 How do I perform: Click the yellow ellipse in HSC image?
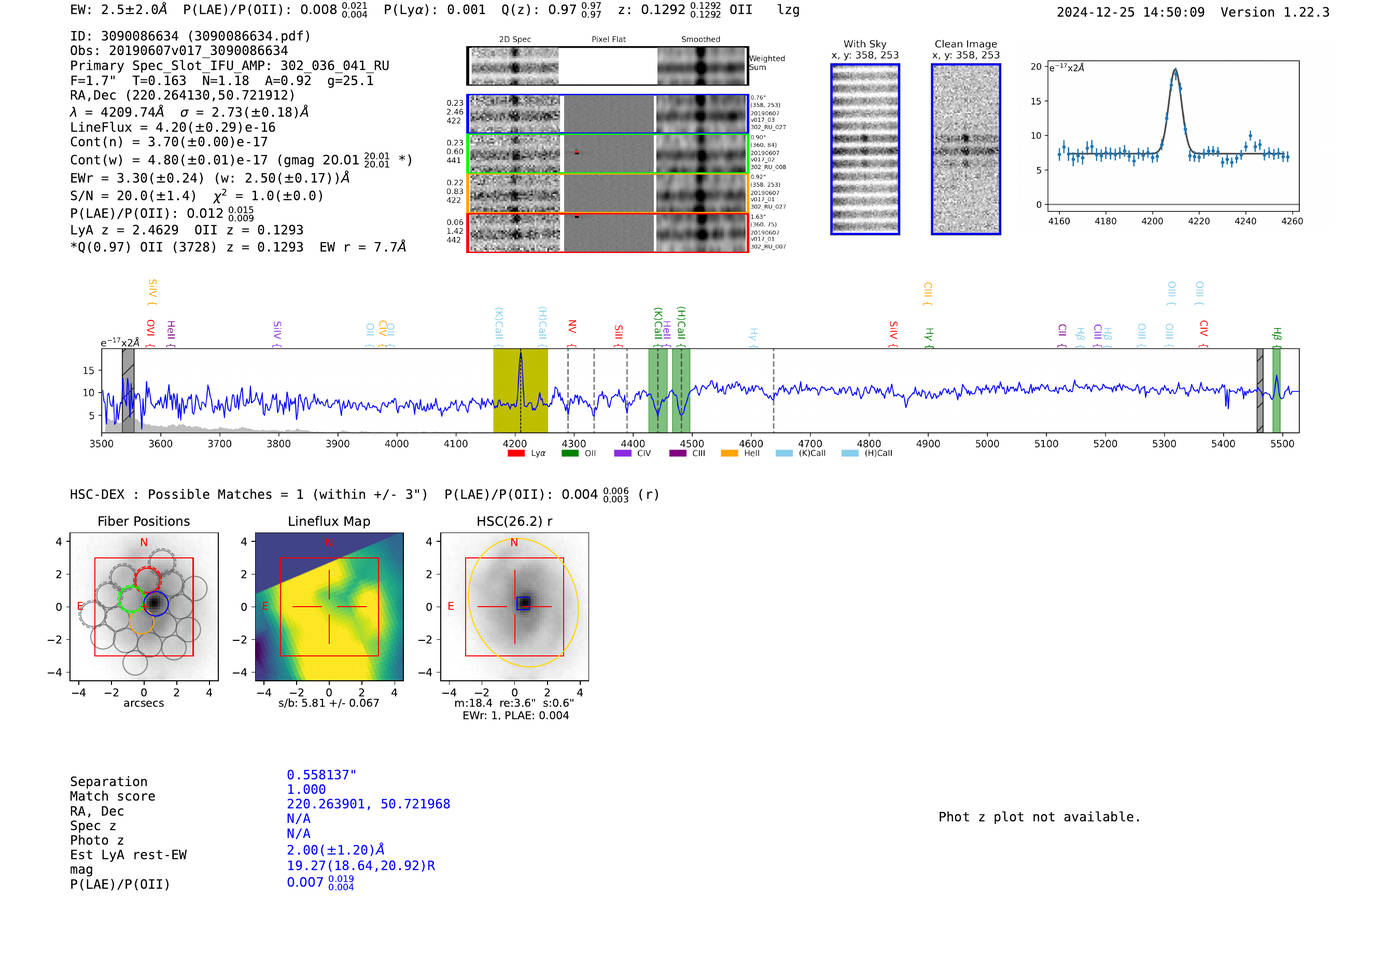click(x=522, y=603)
